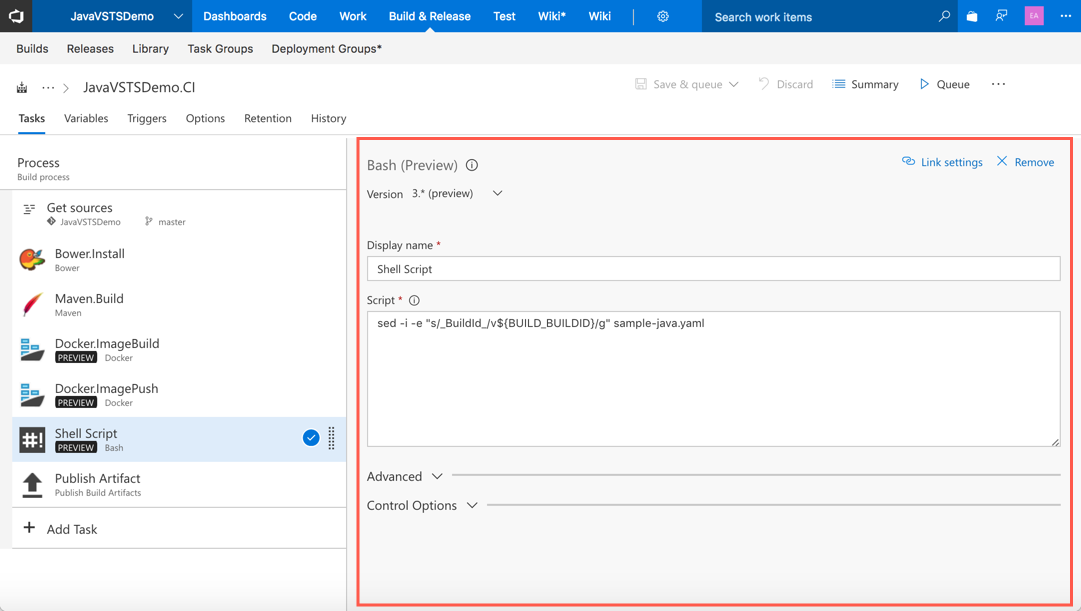This screenshot has width=1081, height=611.
Task: Click the Bash #! icon on Shell Script task
Action: 31,439
